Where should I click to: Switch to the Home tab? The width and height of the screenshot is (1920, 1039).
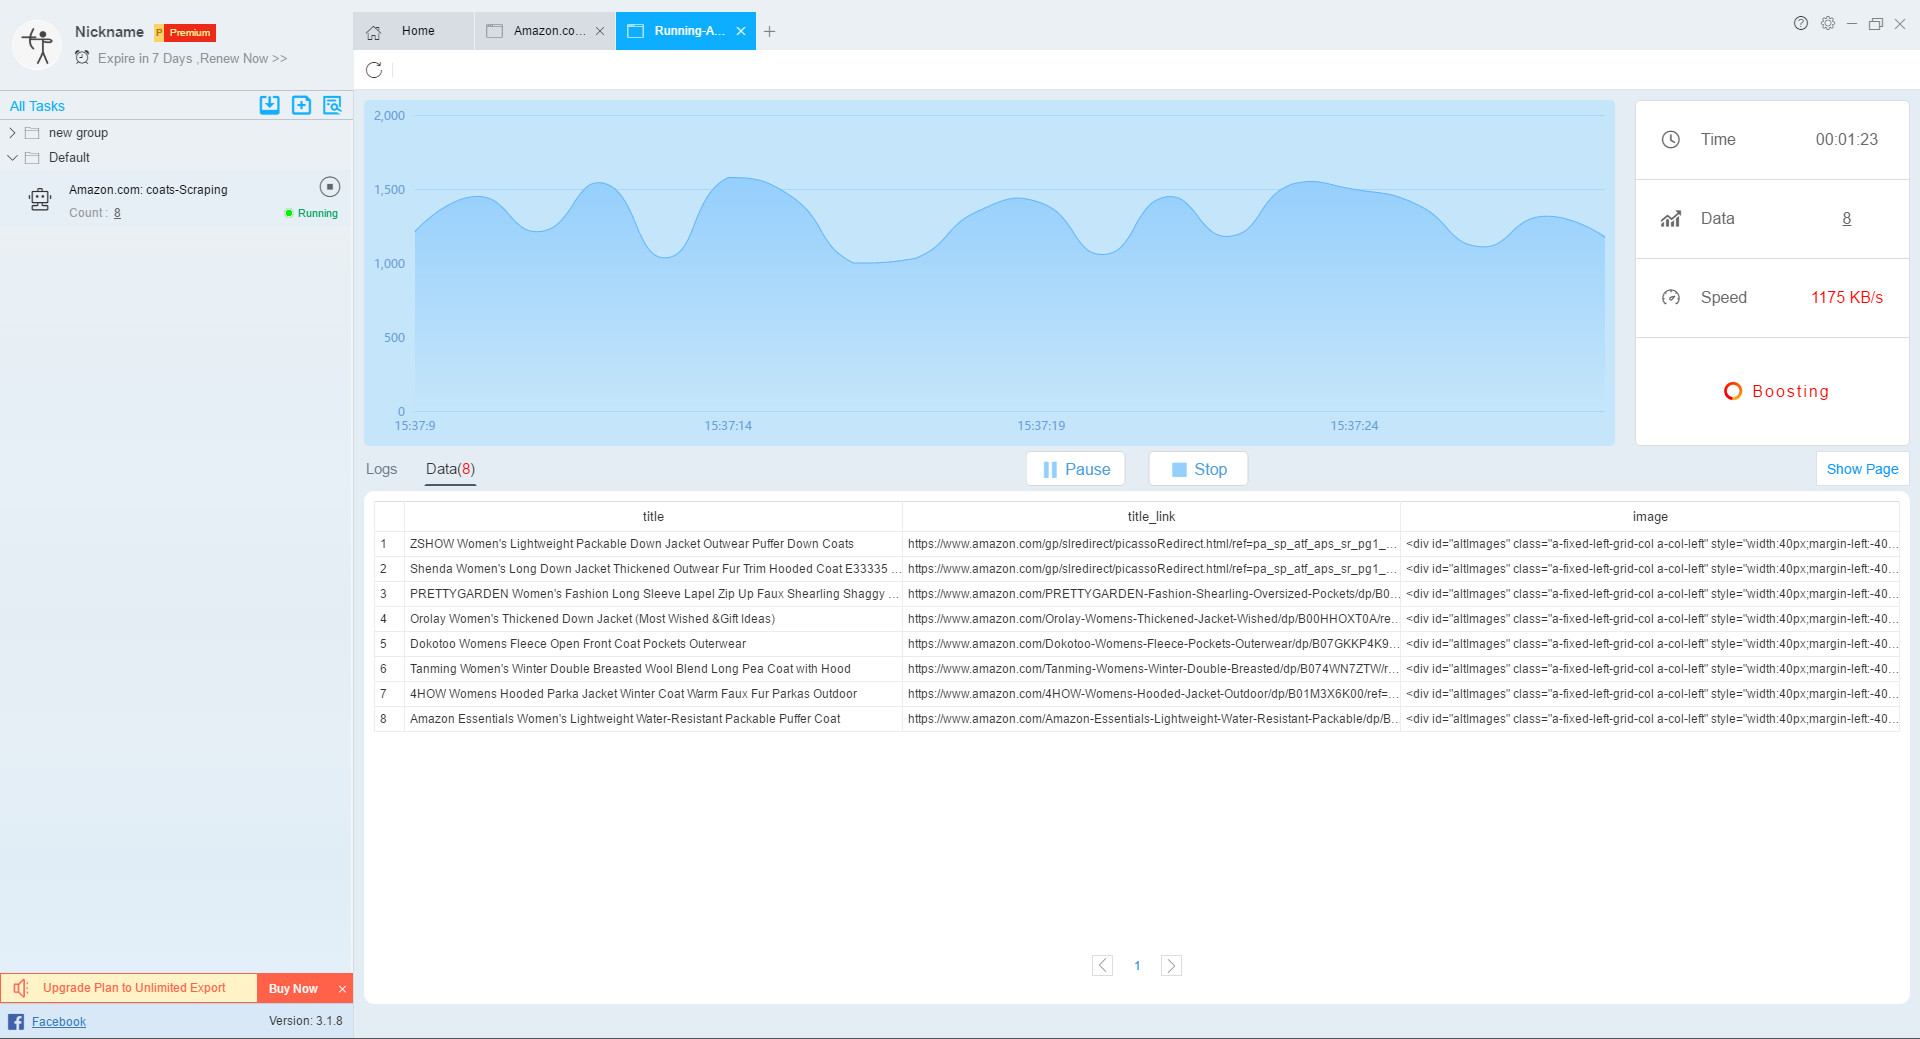pyautogui.click(x=413, y=31)
